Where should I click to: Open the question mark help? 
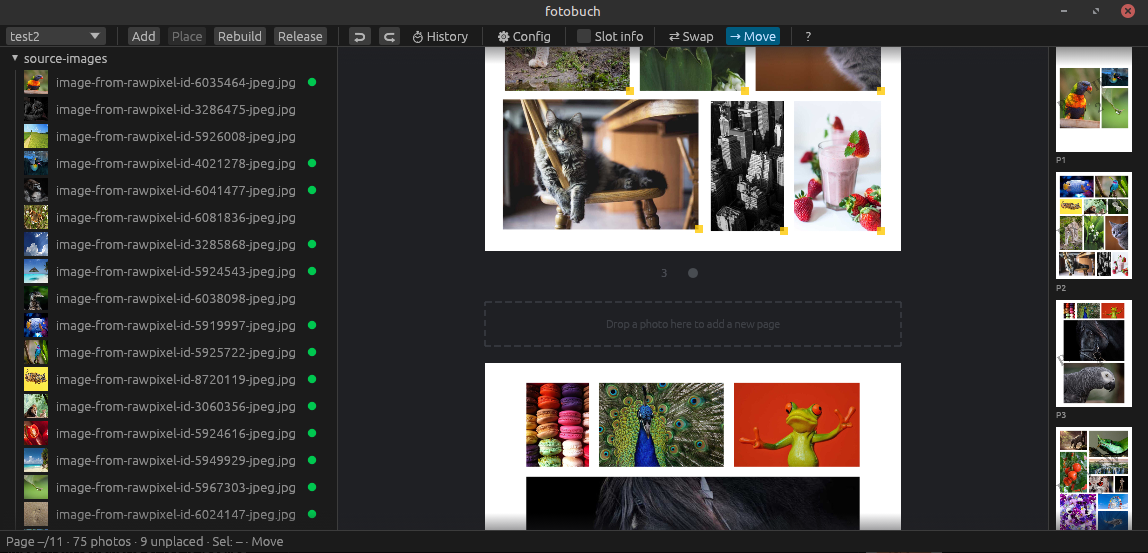click(x=808, y=36)
